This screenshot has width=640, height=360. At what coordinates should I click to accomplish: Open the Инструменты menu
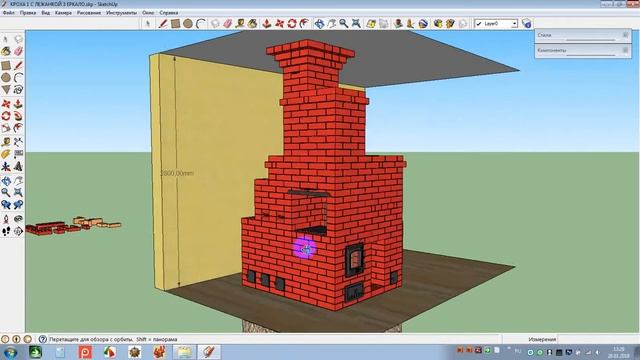pyautogui.click(x=121, y=13)
